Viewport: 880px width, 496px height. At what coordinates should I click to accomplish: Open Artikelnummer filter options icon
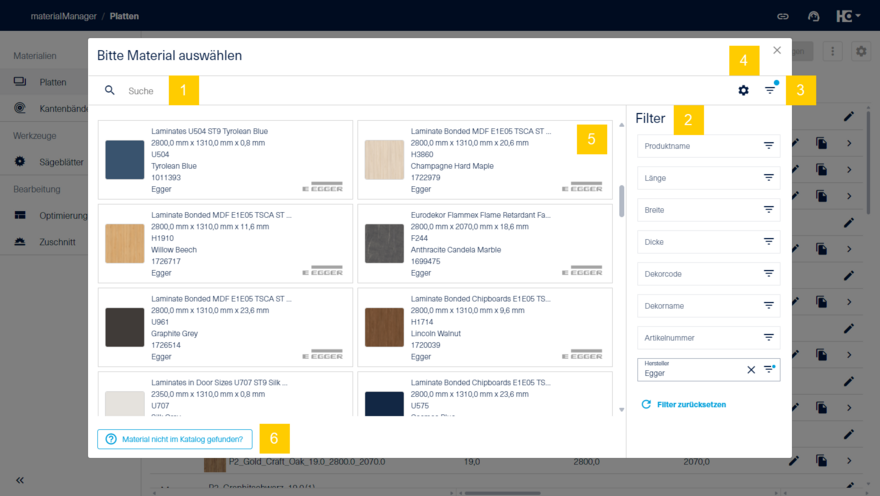[x=768, y=338]
